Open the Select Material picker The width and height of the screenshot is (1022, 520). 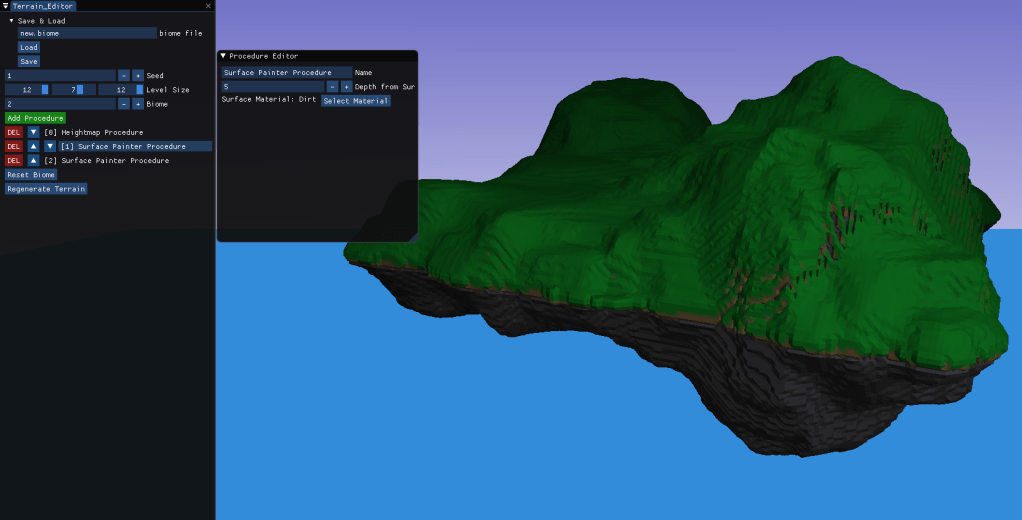(x=355, y=101)
